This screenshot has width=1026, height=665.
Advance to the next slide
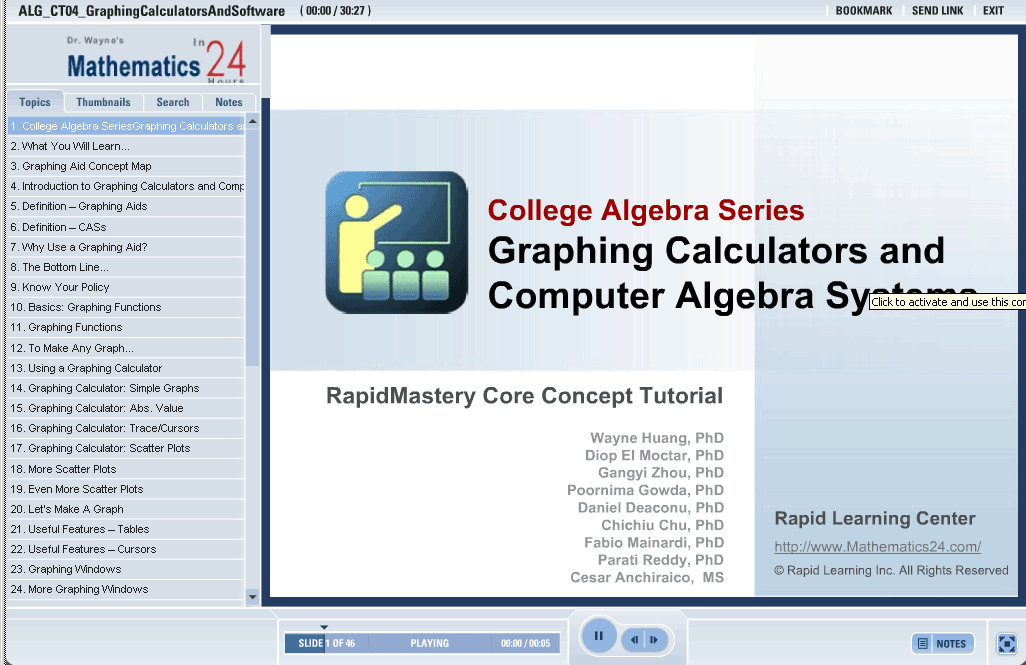[x=654, y=640]
